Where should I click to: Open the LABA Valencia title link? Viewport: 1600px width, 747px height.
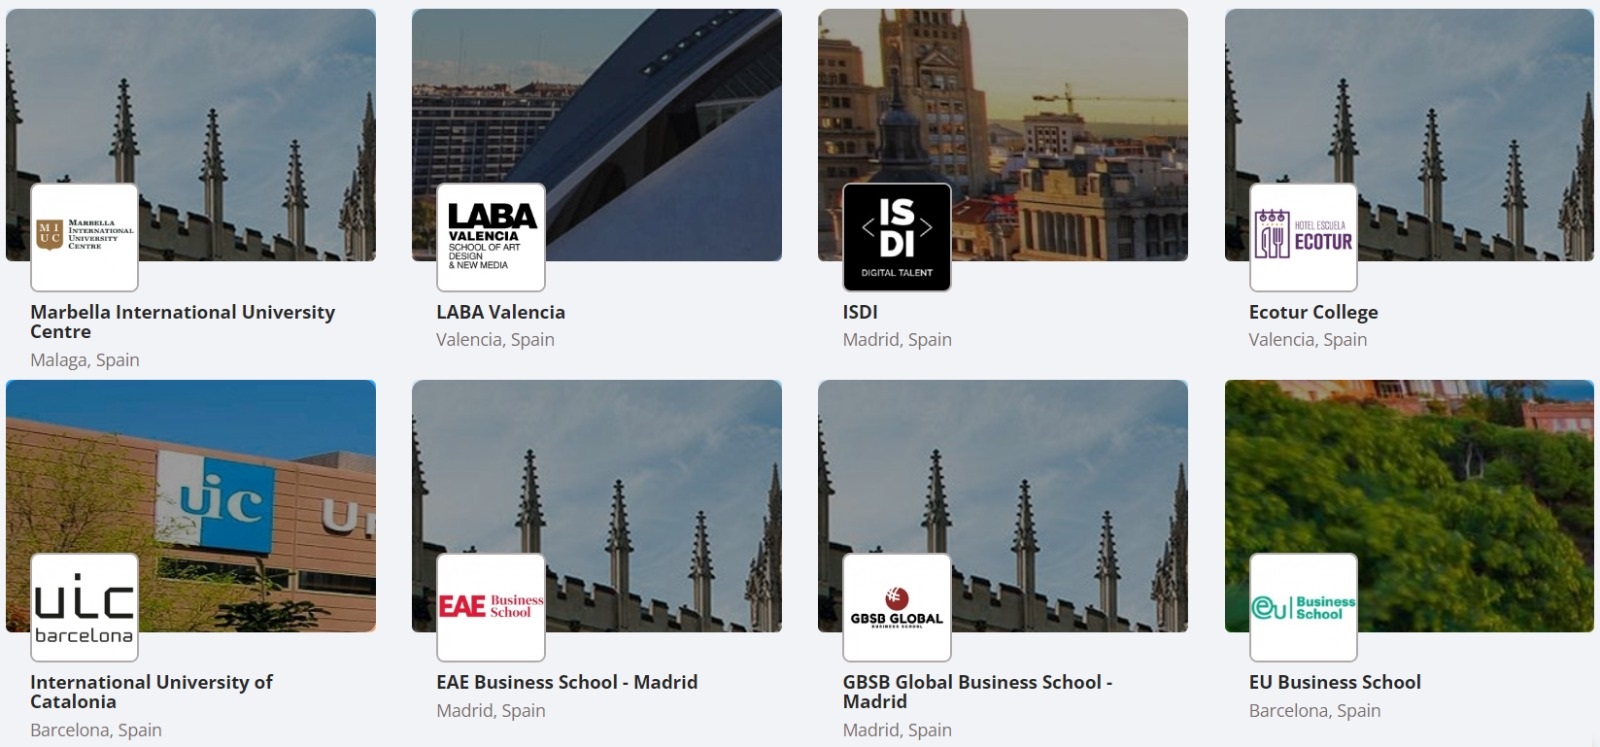(x=501, y=312)
